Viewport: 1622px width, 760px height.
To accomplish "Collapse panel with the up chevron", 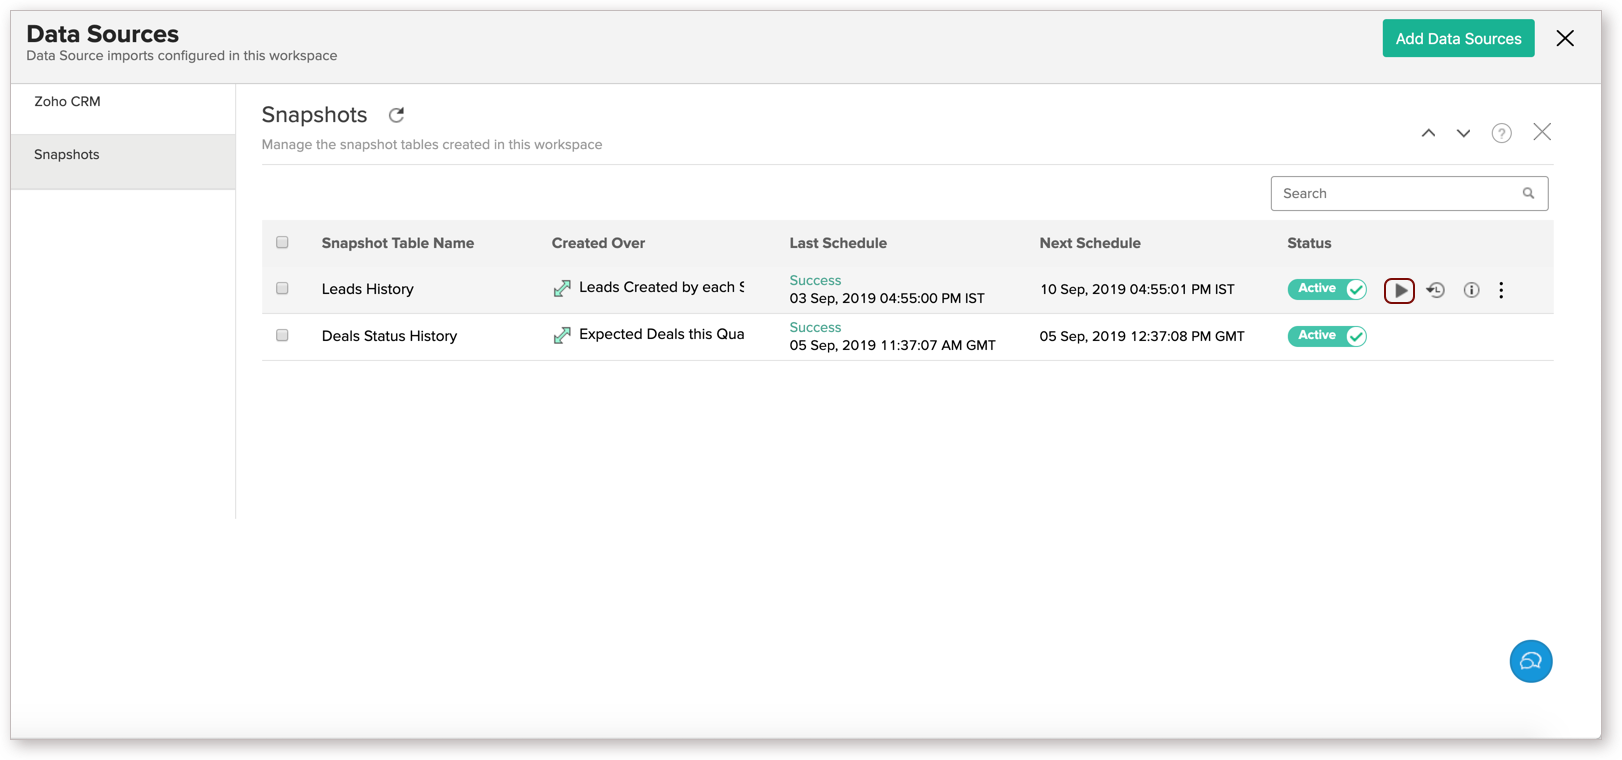I will tap(1428, 133).
